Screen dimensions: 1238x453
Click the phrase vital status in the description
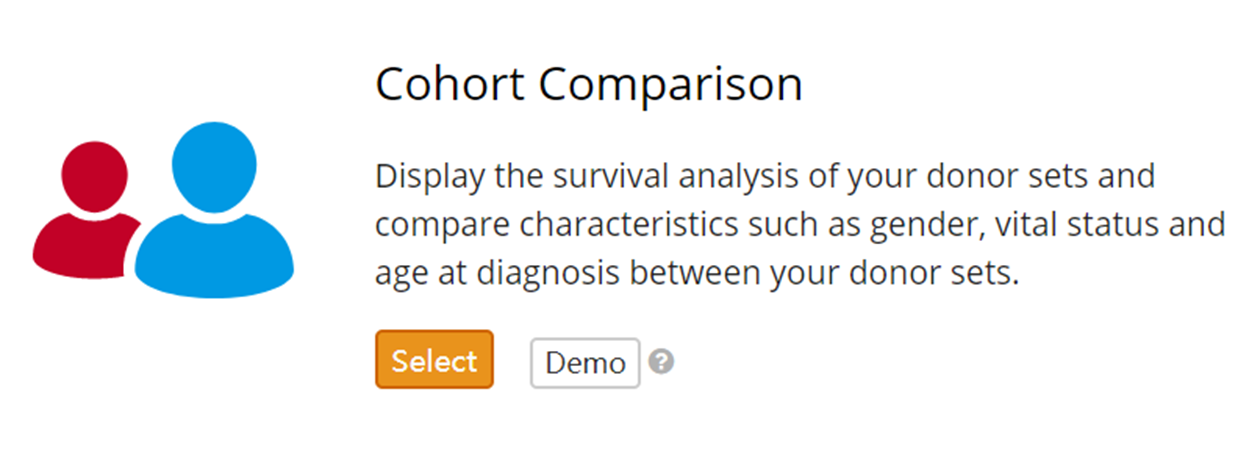click(x=1072, y=224)
